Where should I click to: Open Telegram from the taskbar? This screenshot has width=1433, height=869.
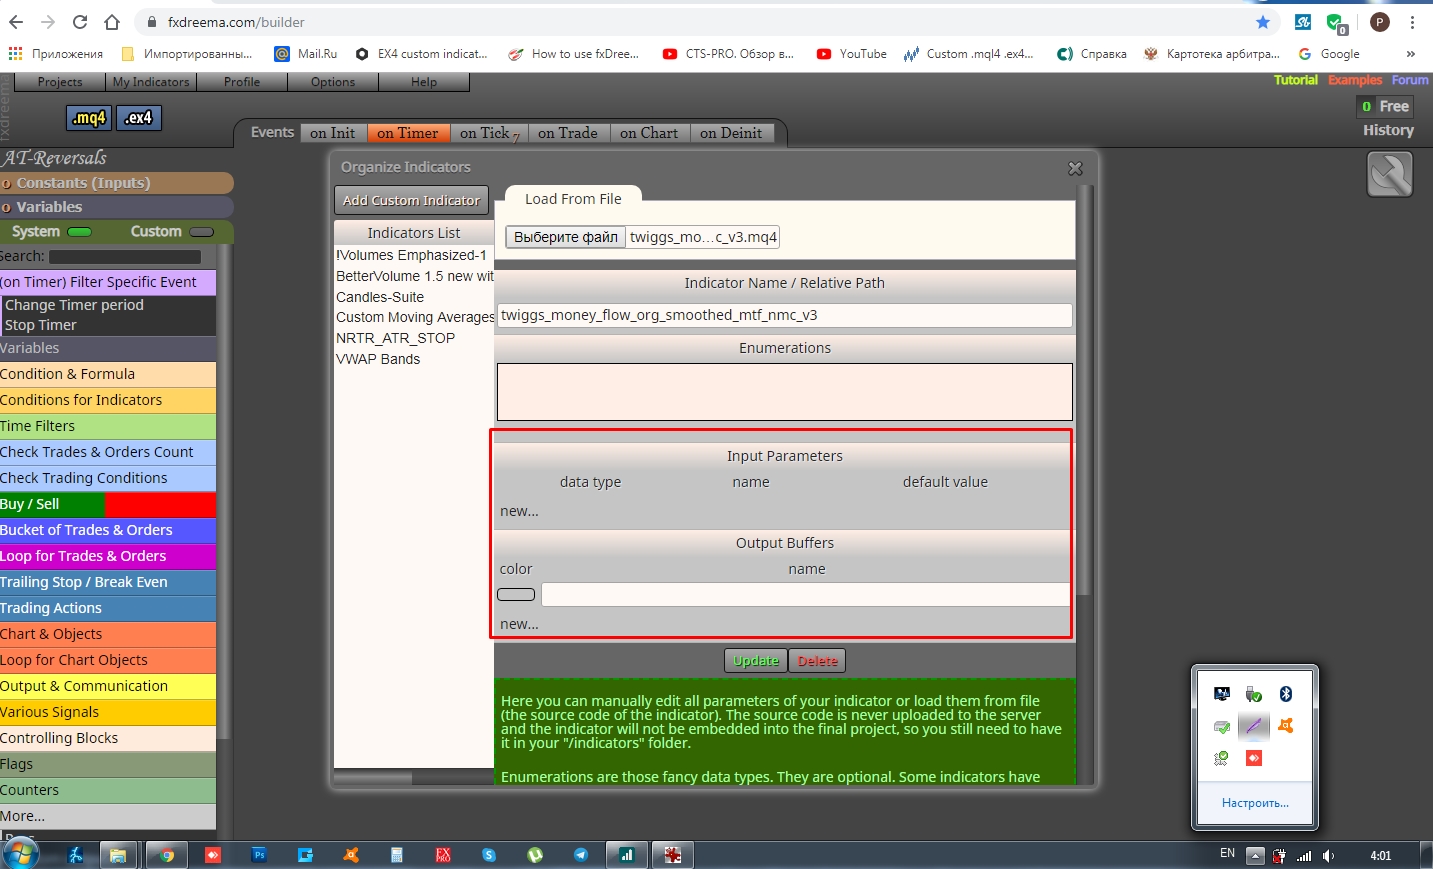(581, 855)
